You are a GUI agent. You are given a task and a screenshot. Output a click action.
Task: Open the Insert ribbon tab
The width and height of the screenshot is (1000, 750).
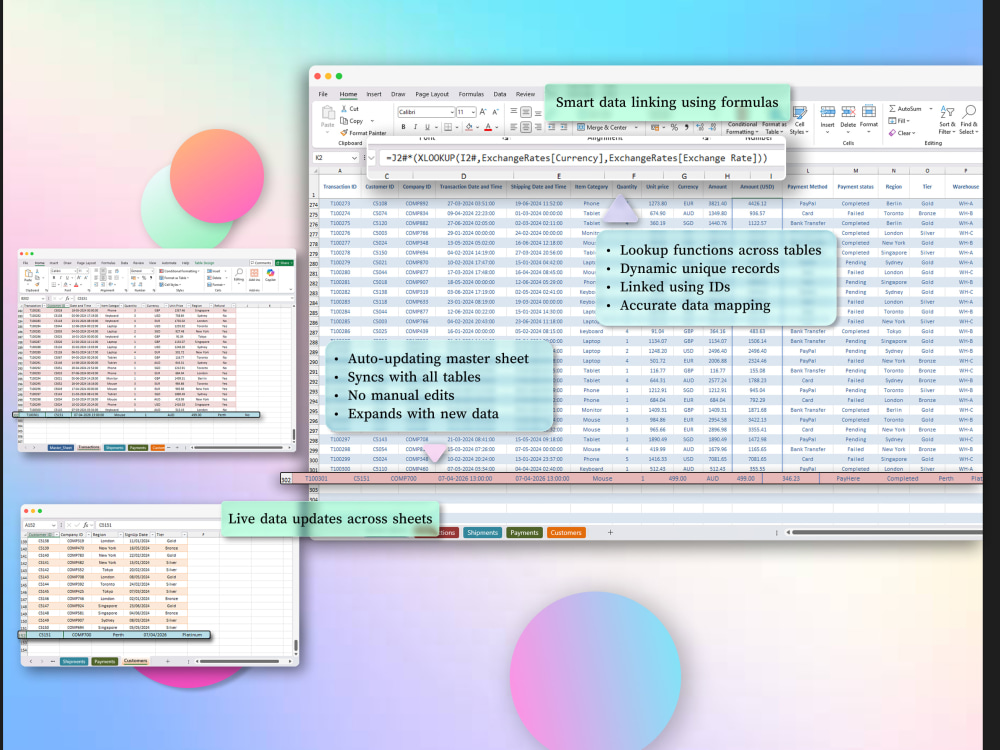point(374,94)
